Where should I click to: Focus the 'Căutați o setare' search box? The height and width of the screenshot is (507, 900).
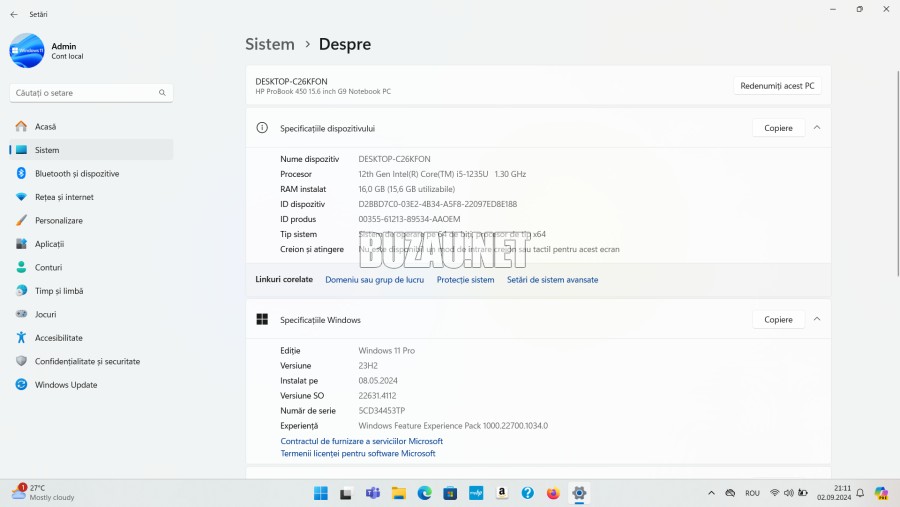[x=91, y=92]
